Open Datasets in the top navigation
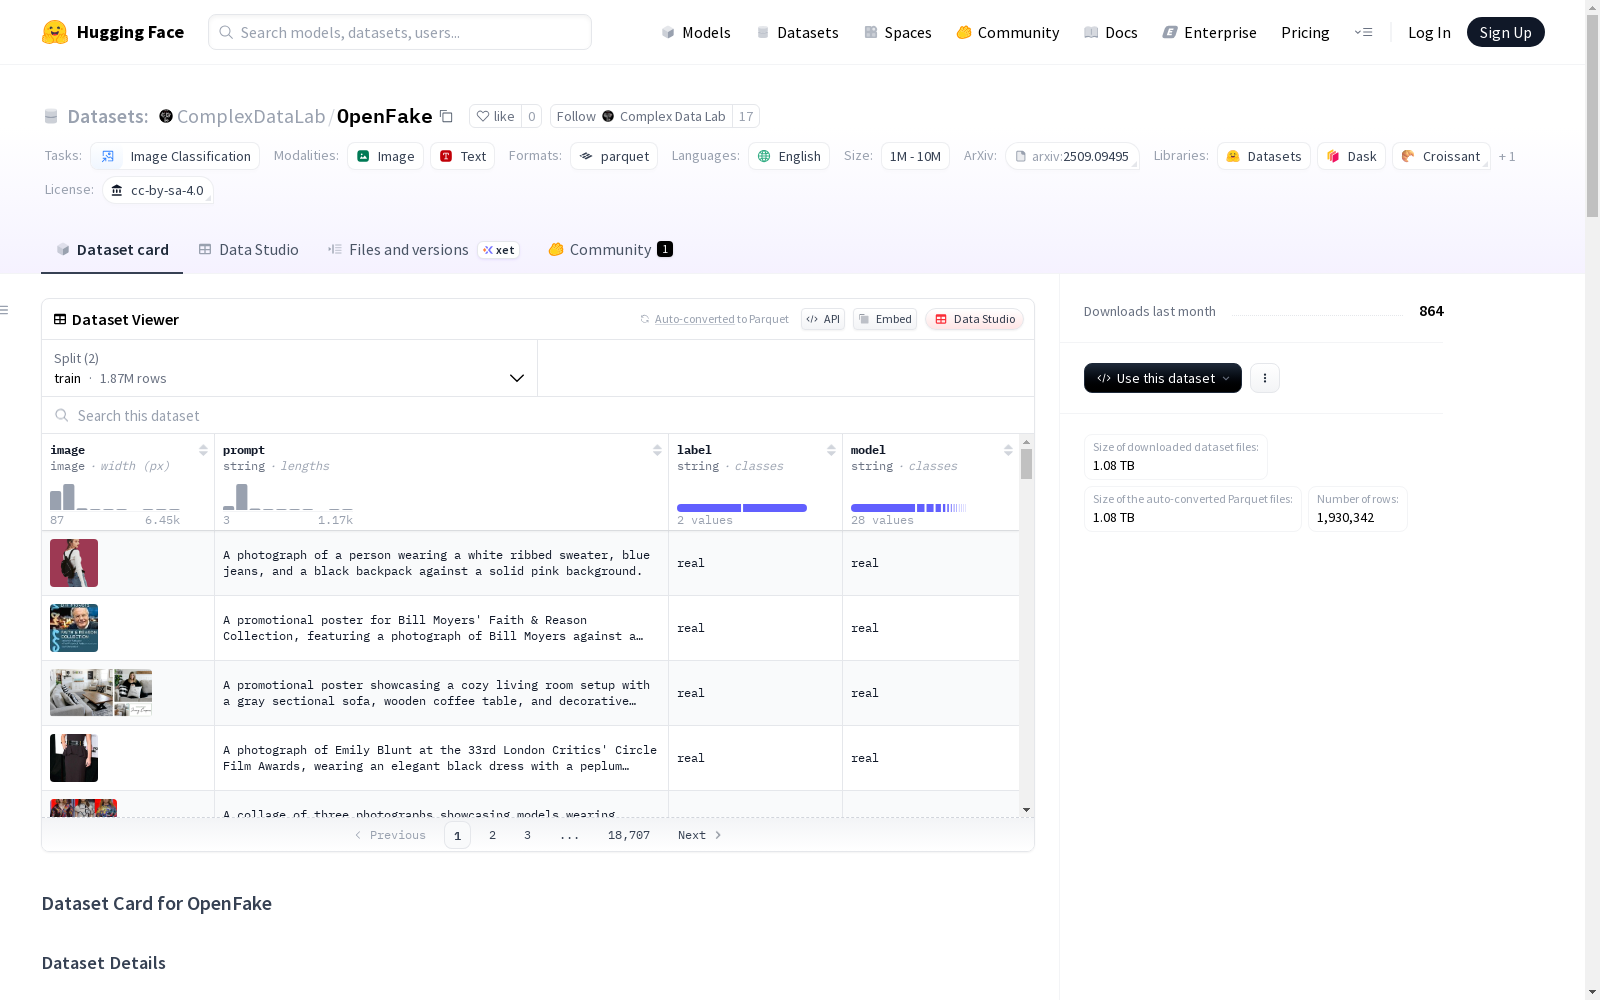 (x=797, y=32)
